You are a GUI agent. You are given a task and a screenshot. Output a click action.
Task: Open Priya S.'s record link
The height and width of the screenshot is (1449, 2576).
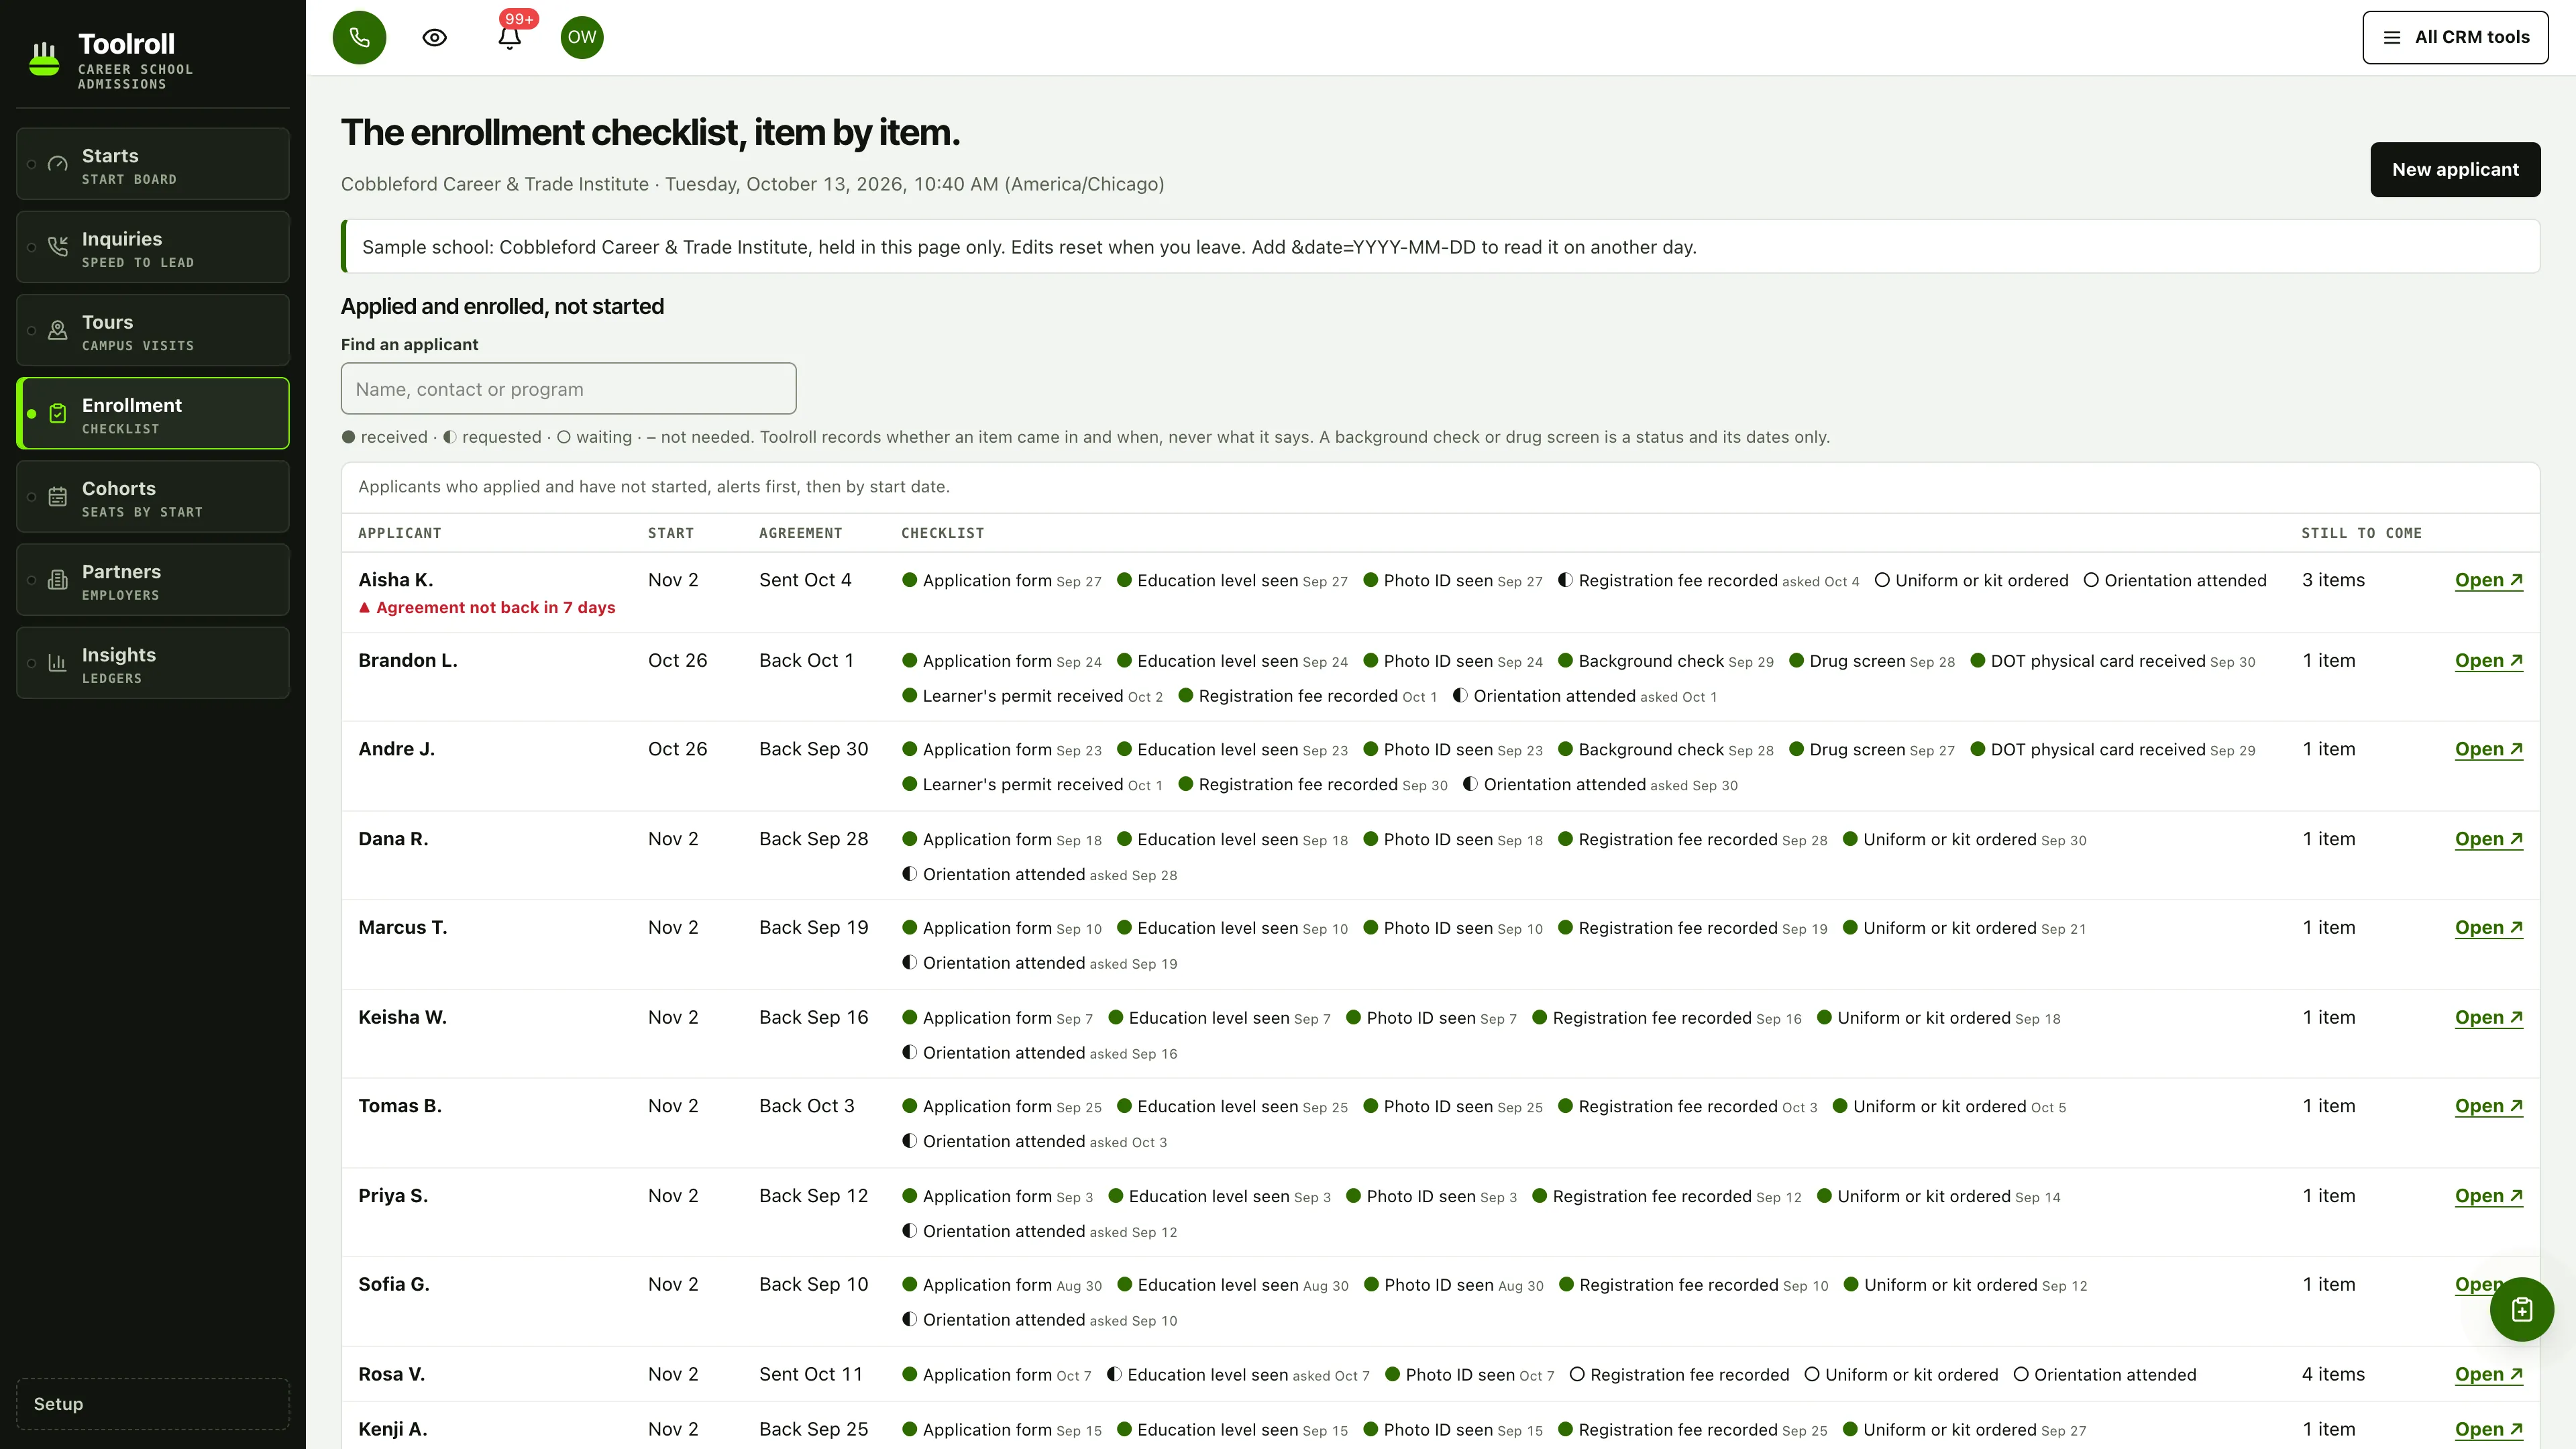point(2488,1196)
